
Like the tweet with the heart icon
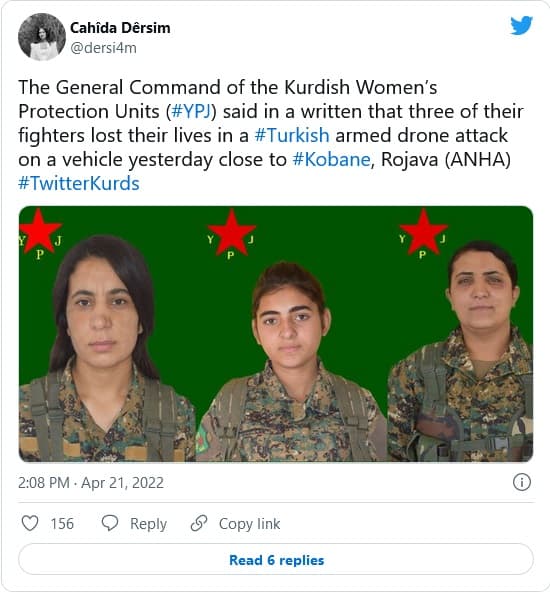pyautogui.click(x=30, y=524)
